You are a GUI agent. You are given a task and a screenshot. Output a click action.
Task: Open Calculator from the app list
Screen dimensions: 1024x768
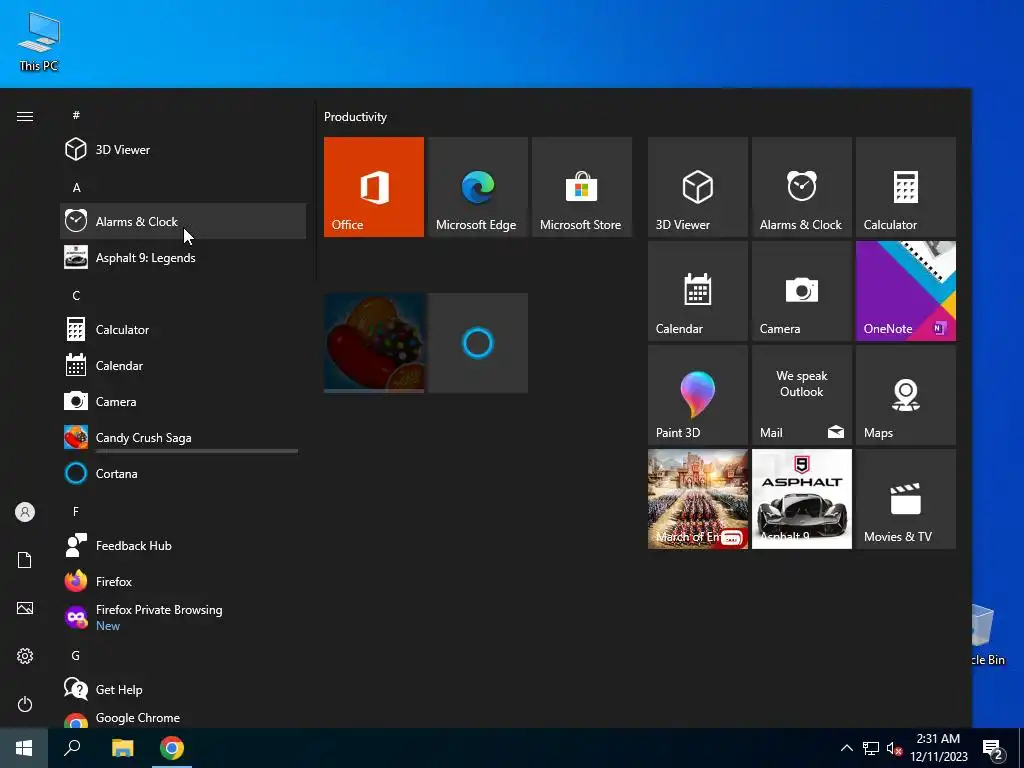click(183, 329)
